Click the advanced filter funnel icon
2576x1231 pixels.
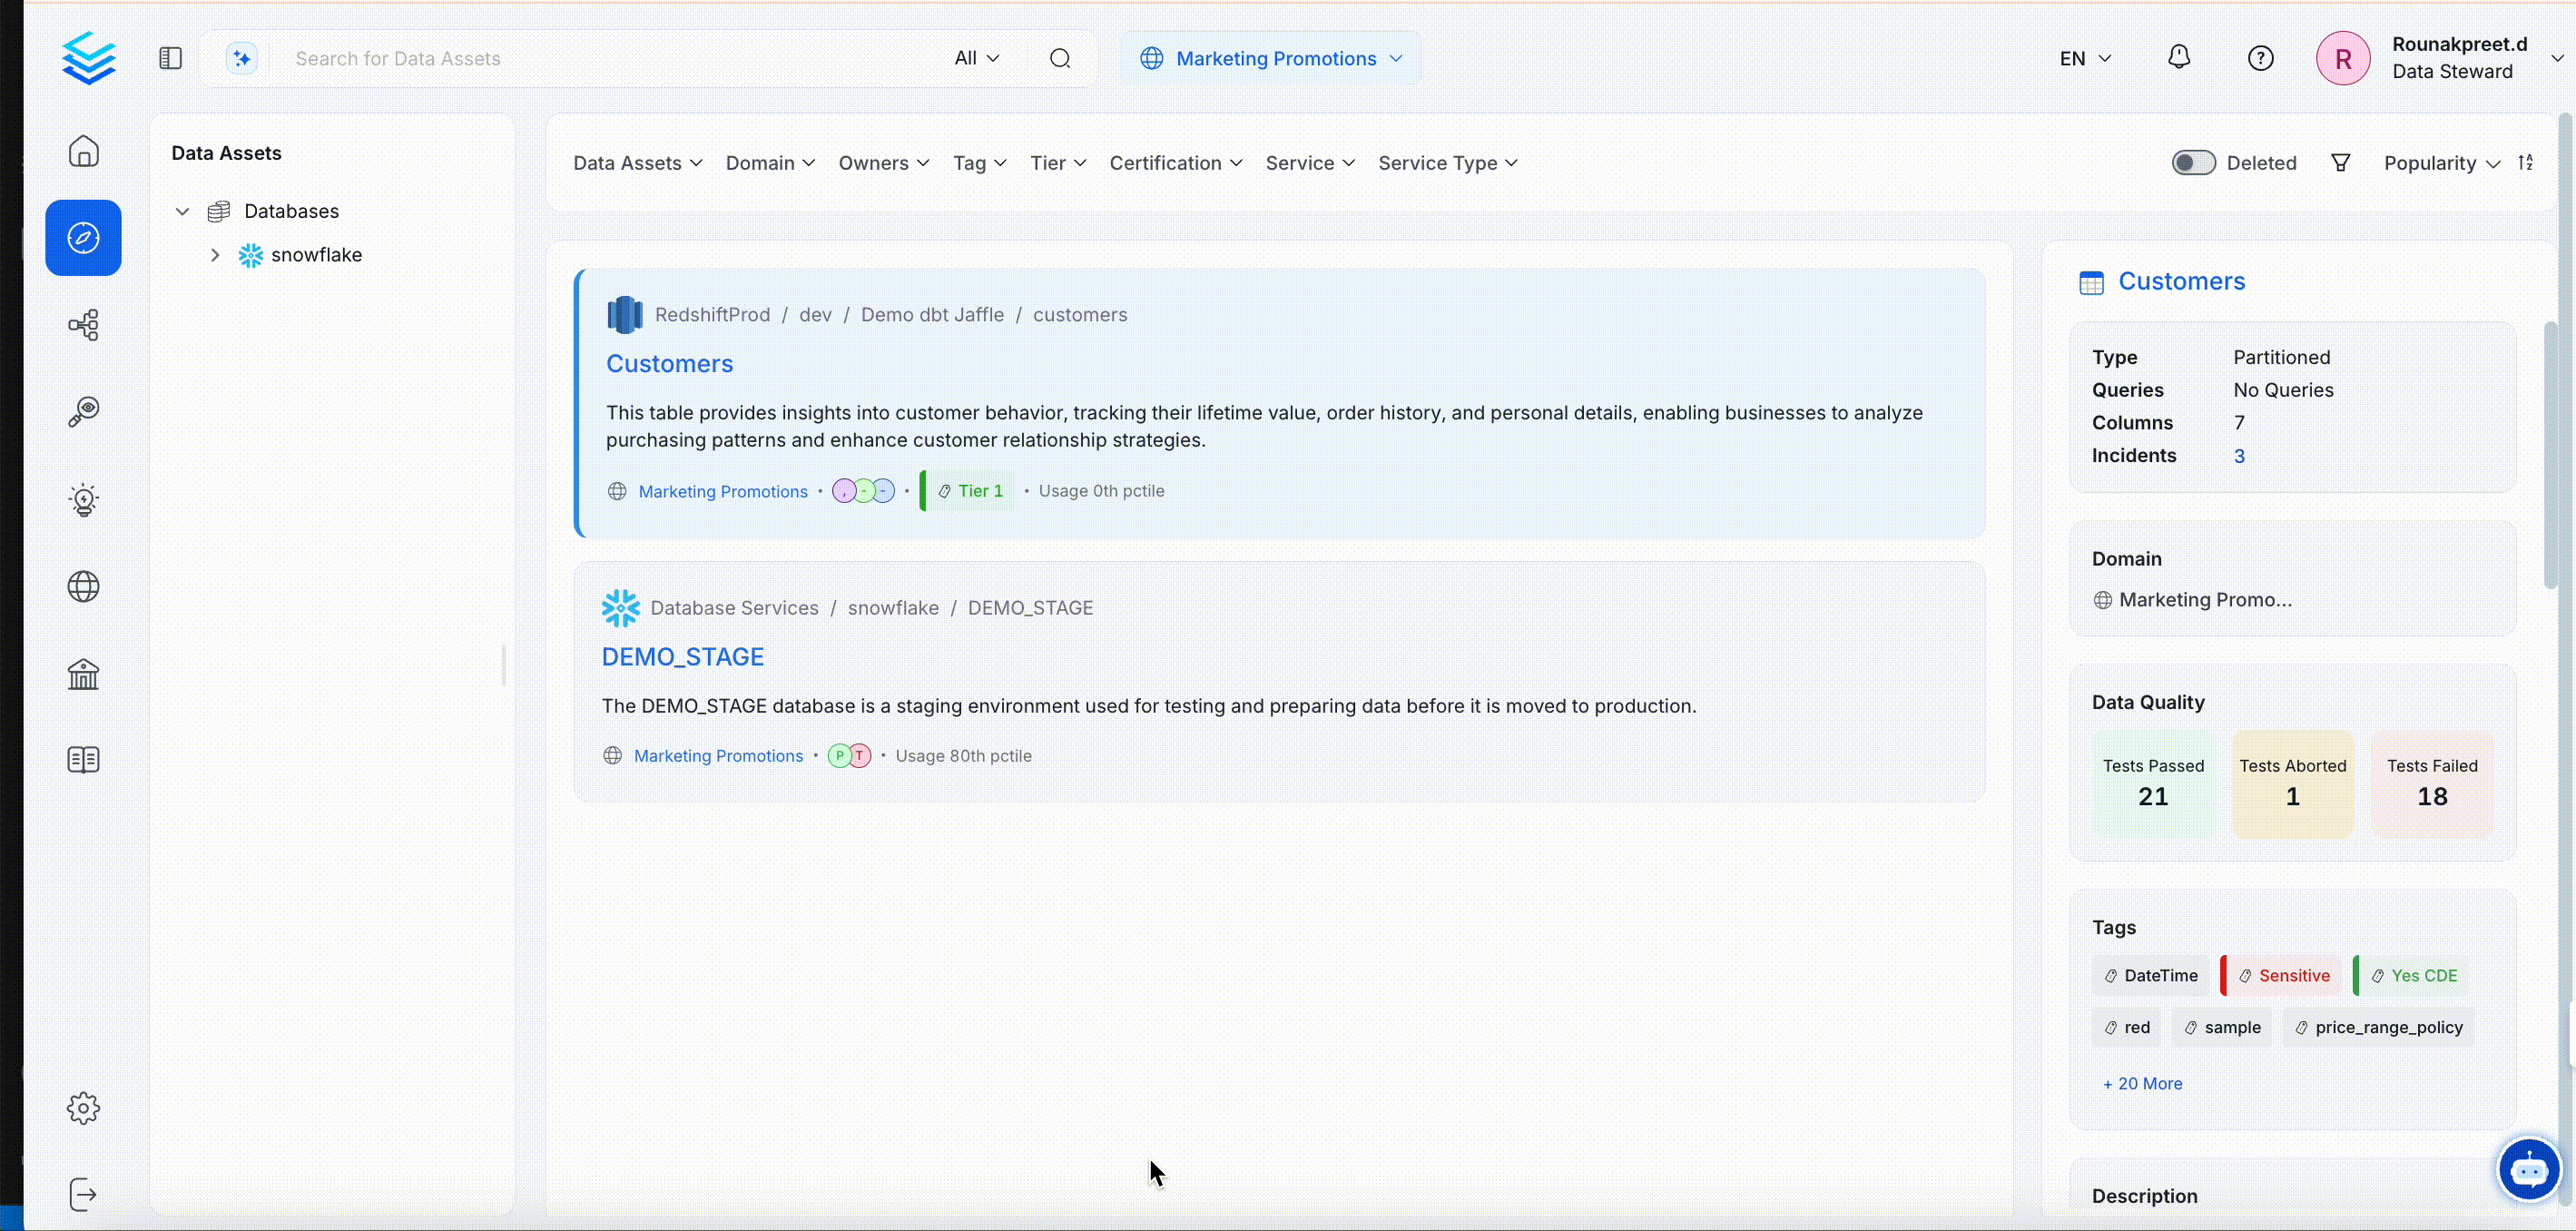pos(2340,163)
